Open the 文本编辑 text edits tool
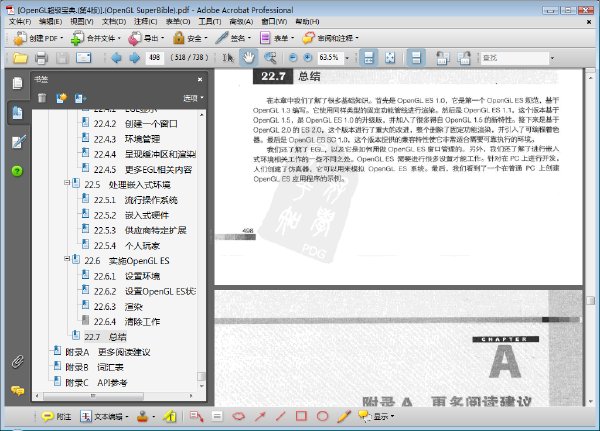The height and width of the screenshot is (431, 600). coord(104,416)
